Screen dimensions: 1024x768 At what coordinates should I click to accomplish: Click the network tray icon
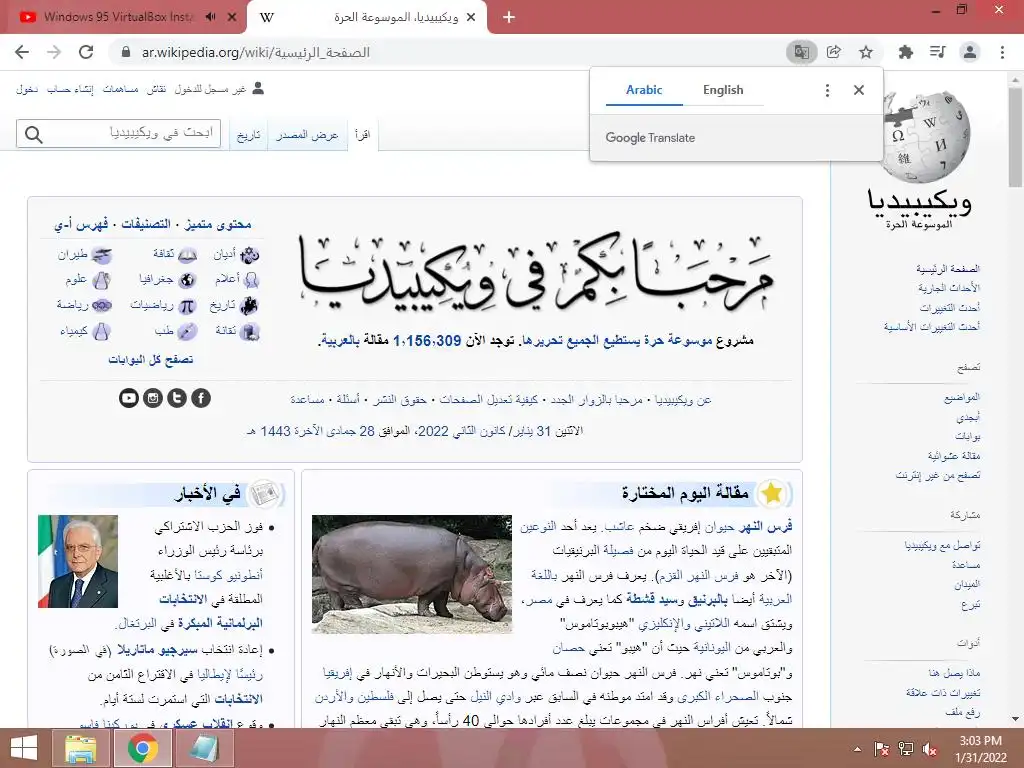click(906, 749)
